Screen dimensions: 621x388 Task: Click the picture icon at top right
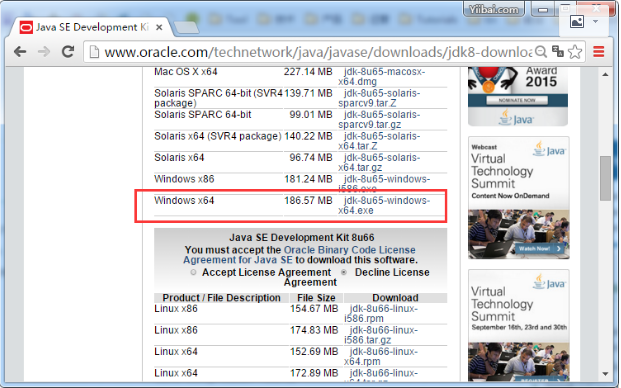(x=577, y=21)
